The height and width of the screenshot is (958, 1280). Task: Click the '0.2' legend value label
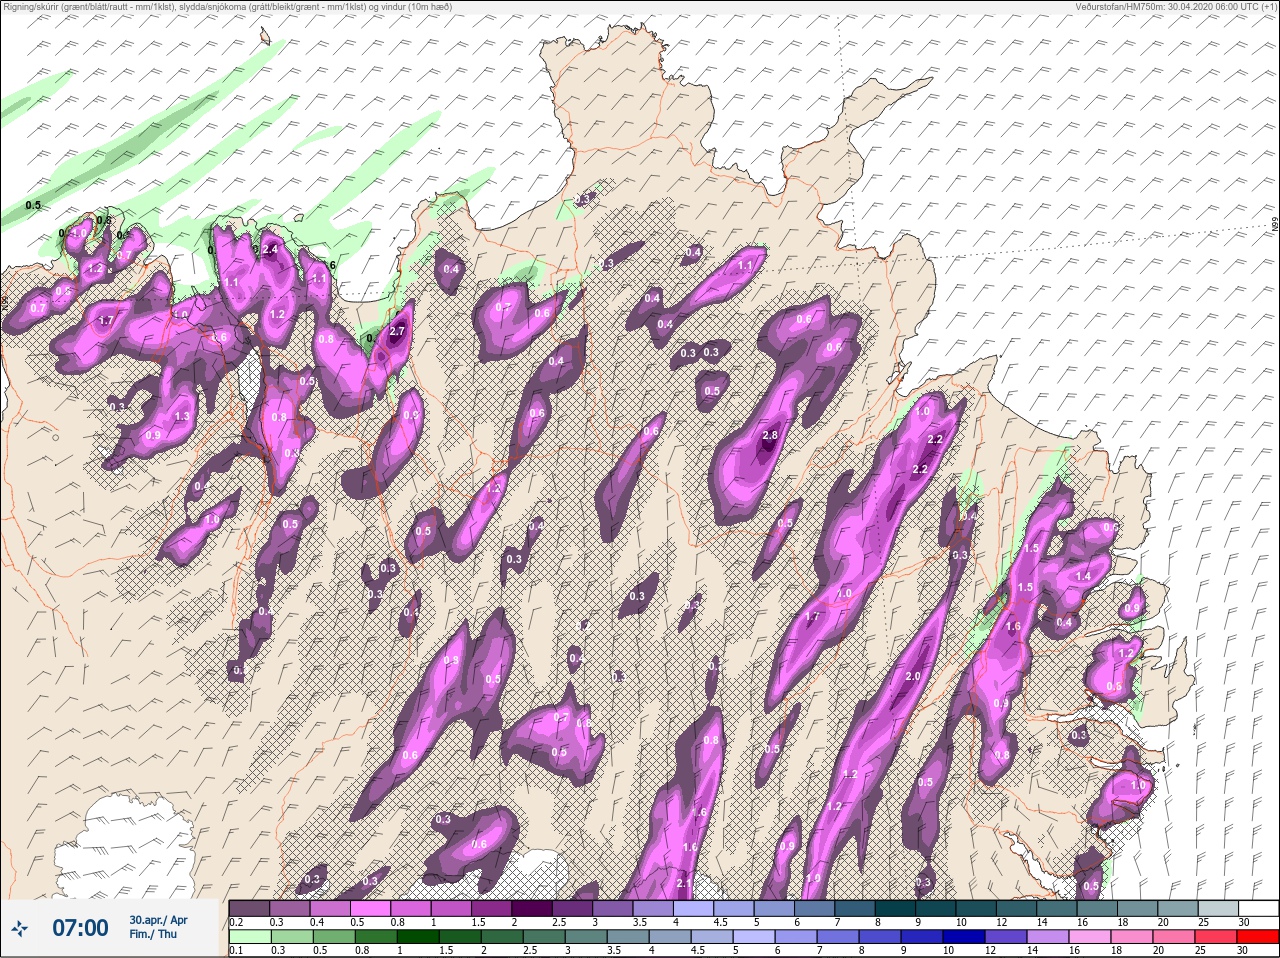(237, 922)
